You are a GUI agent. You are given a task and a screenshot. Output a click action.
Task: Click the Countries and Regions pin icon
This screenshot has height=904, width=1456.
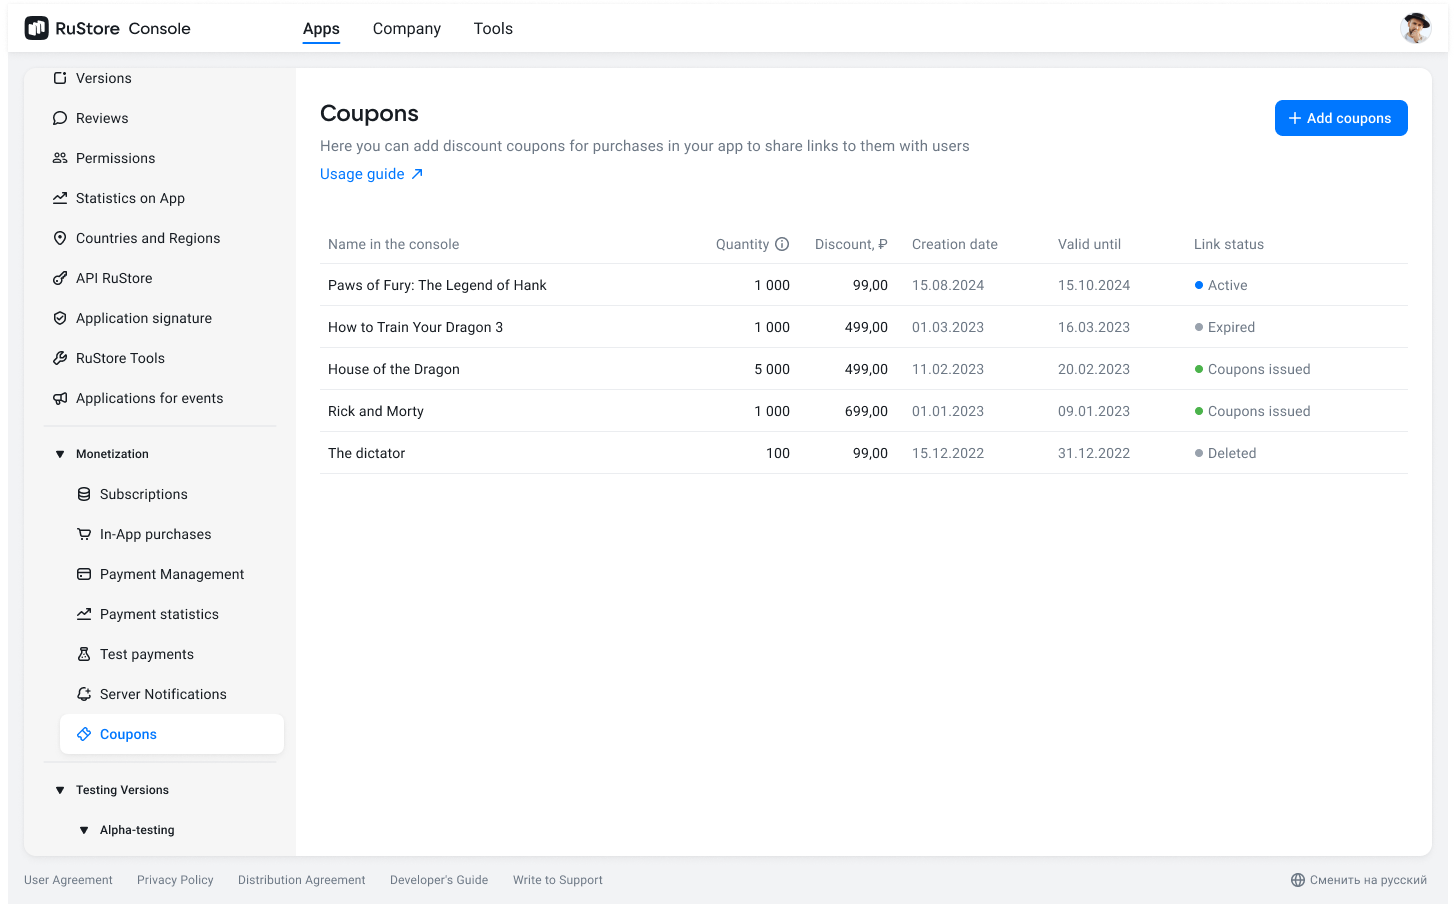pos(60,238)
